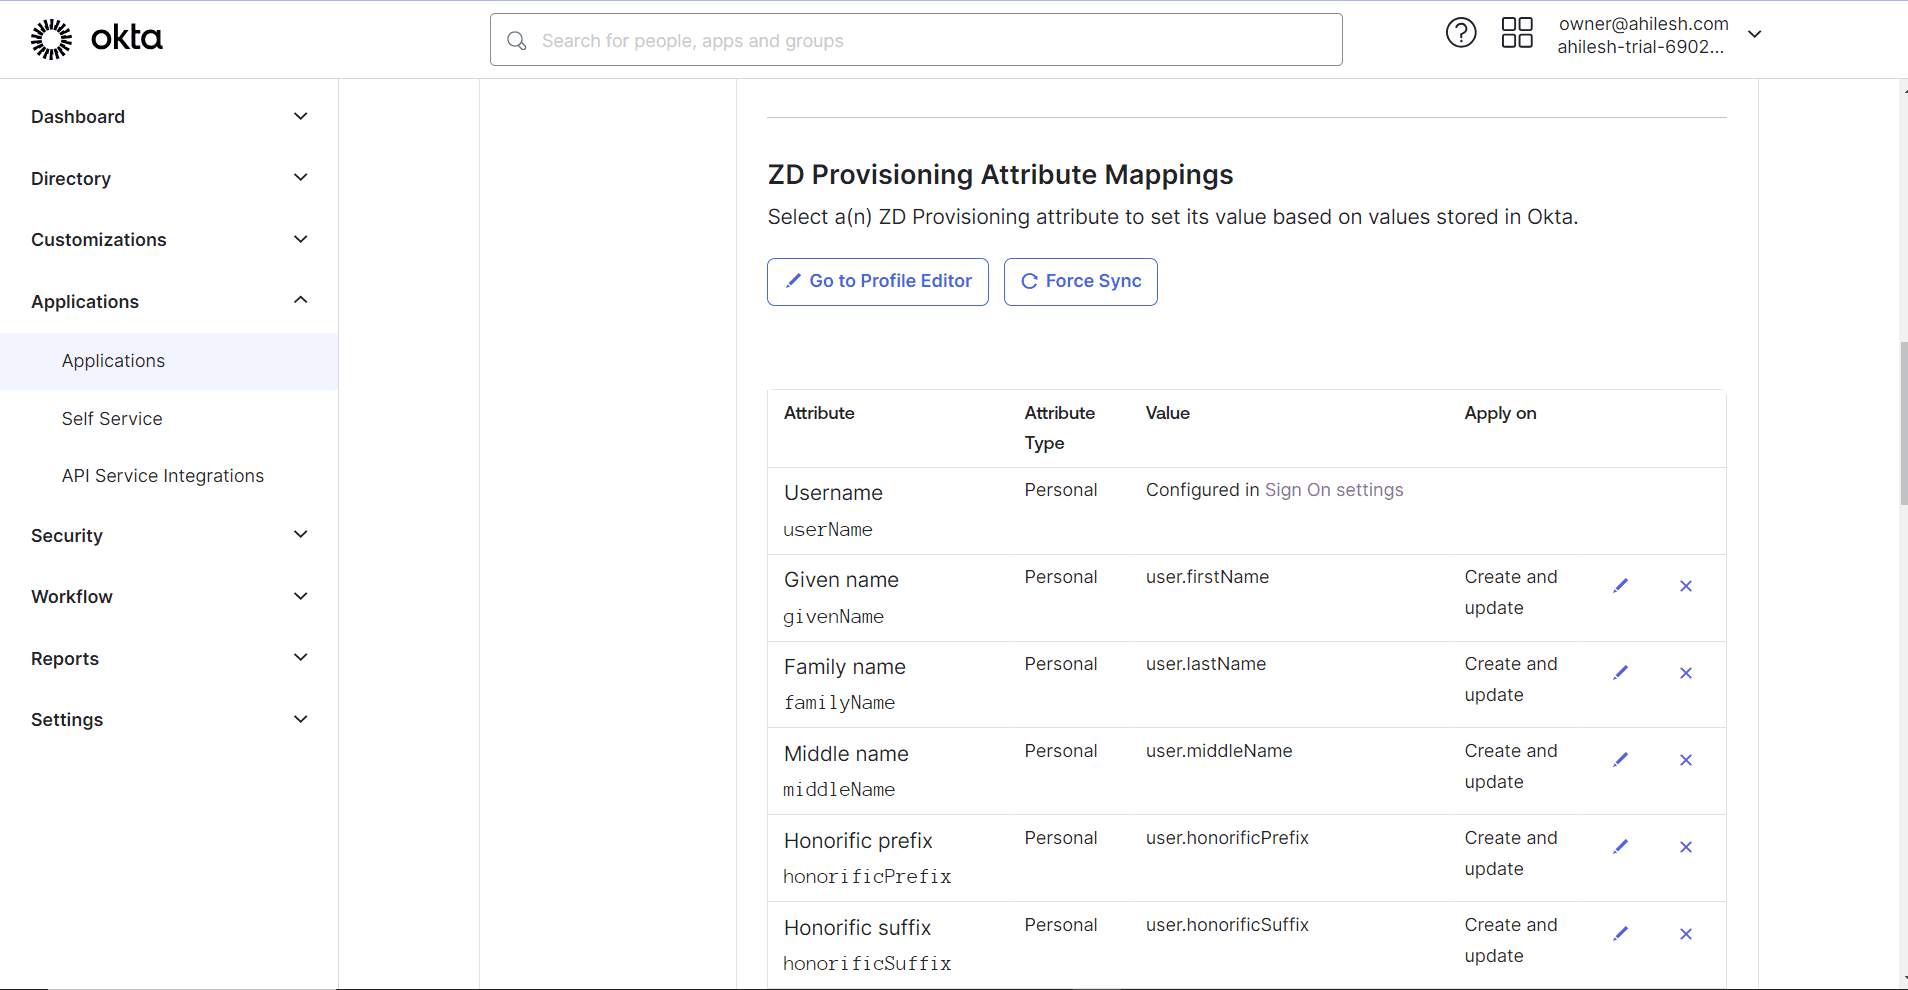Select Self Service in sidebar
The height and width of the screenshot is (990, 1908).
112,419
